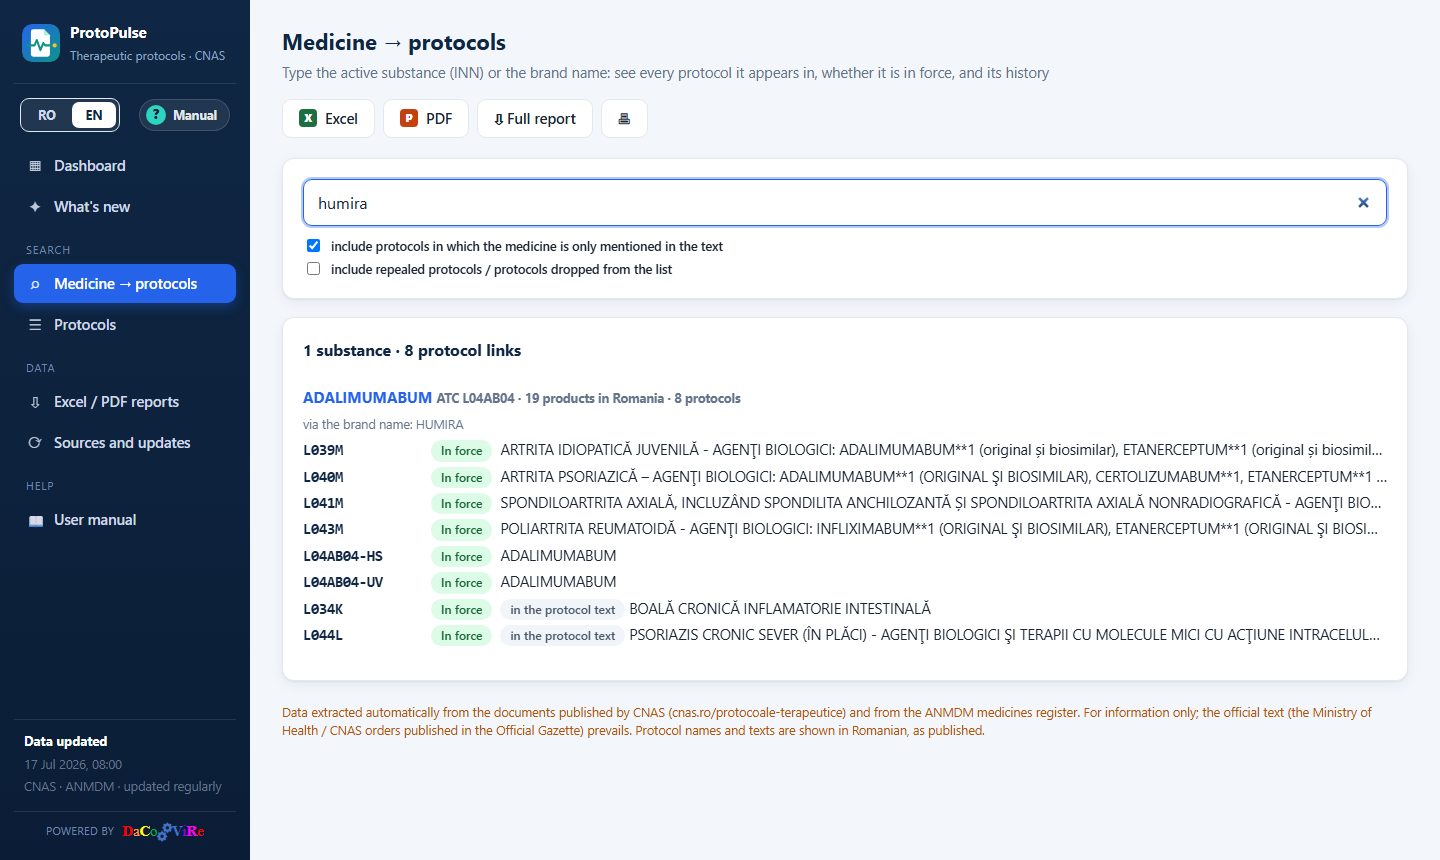This screenshot has width=1440, height=860.
Task: Clear the humira search text
Action: pos(1363,203)
